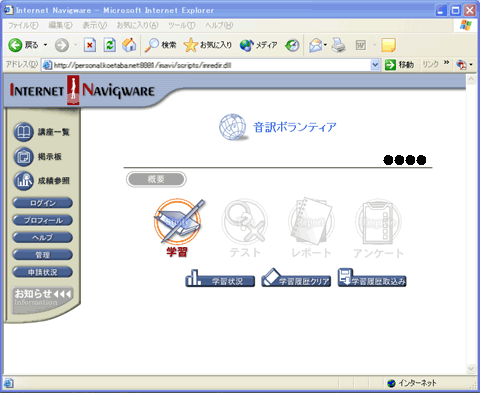Click the Back arrow toolbar icon

[x=15, y=45]
